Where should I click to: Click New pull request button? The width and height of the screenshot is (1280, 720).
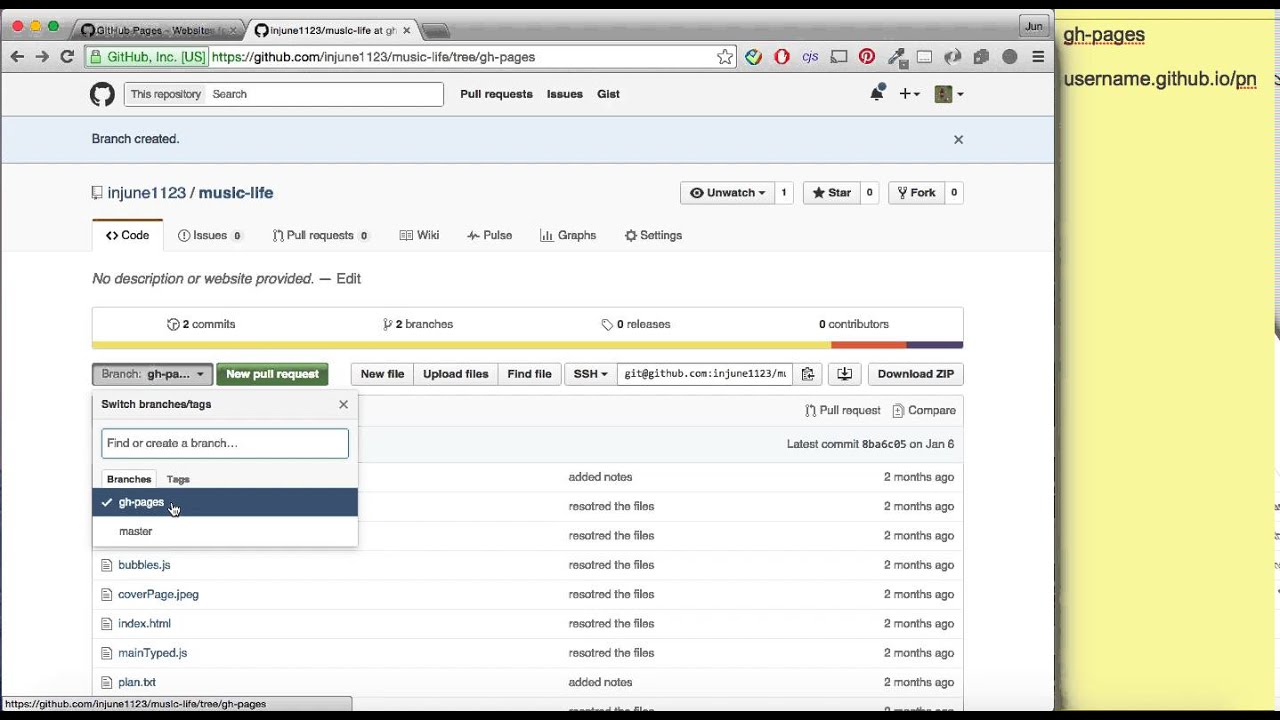[x=272, y=374]
